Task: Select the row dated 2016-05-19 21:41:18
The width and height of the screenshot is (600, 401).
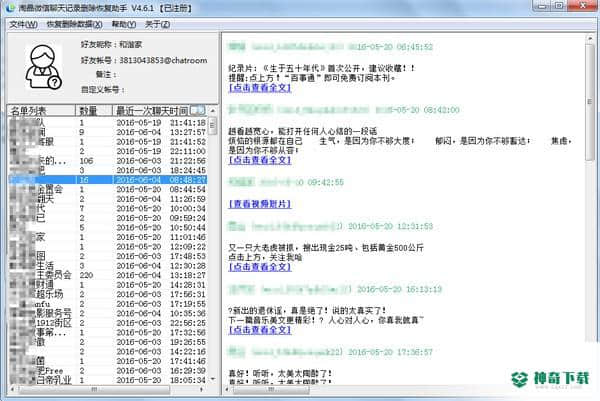Action: (108, 123)
